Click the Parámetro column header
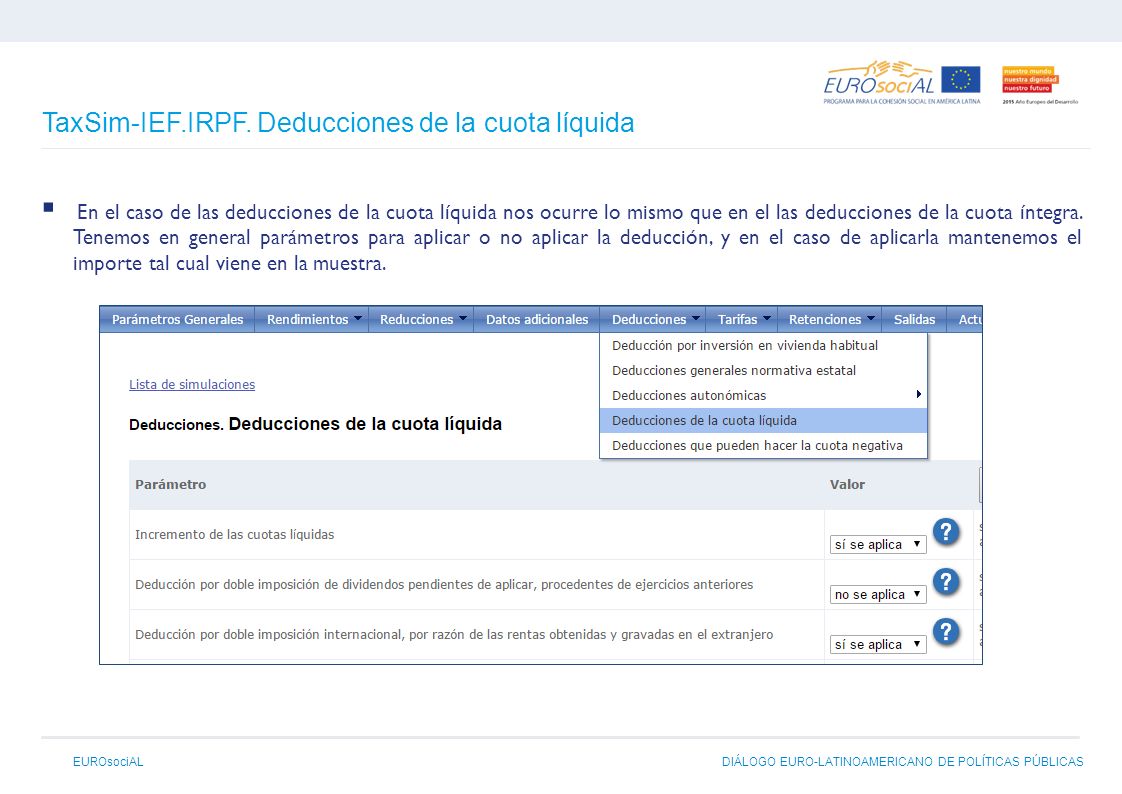The height and width of the screenshot is (794, 1122). 170,484
